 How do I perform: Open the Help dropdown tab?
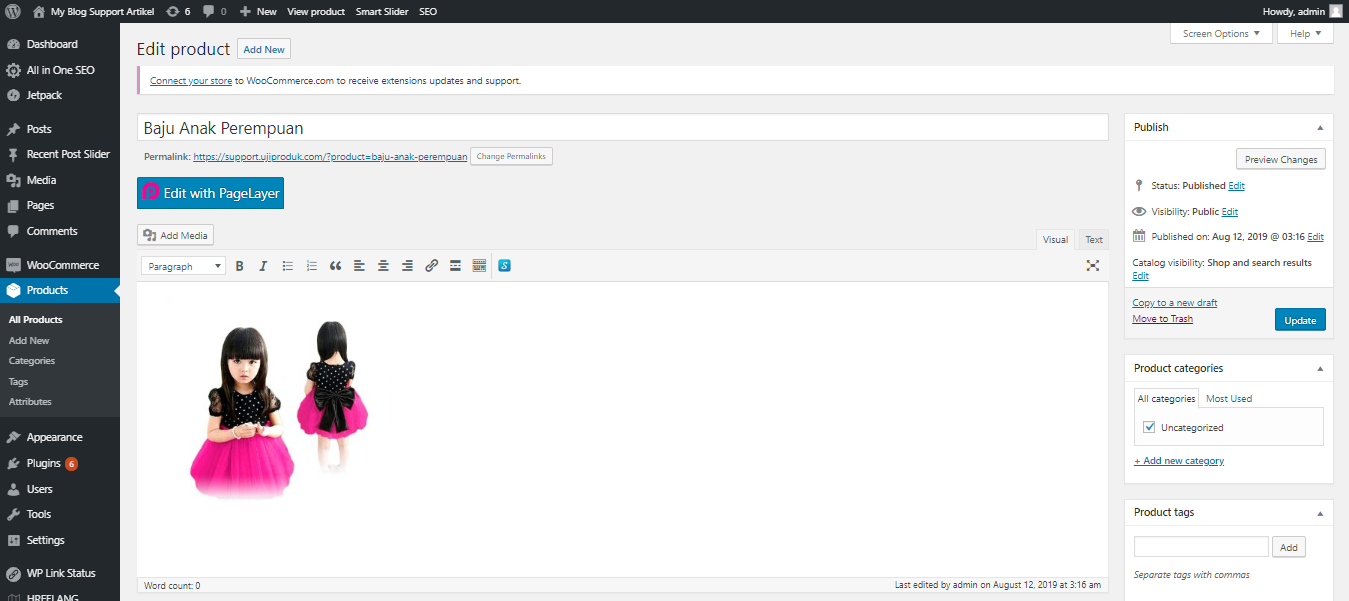(x=1305, y=34)
